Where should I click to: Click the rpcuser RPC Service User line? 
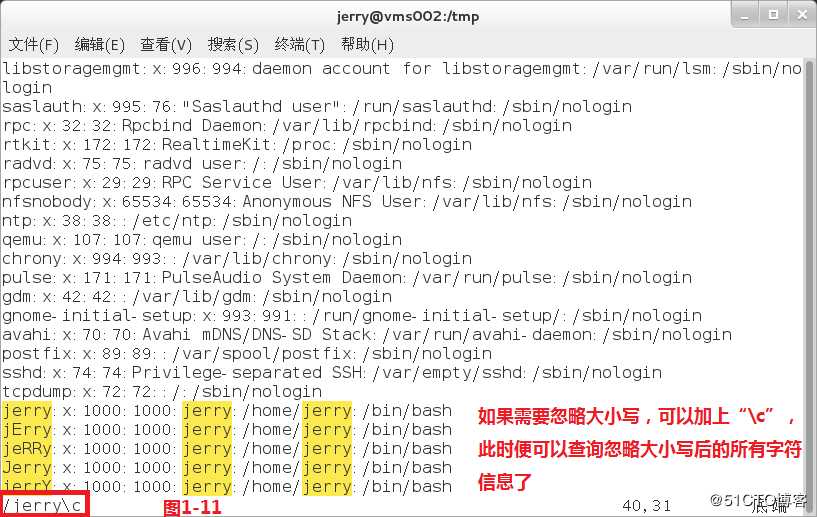pyautogui.click(x=297, y=182)
